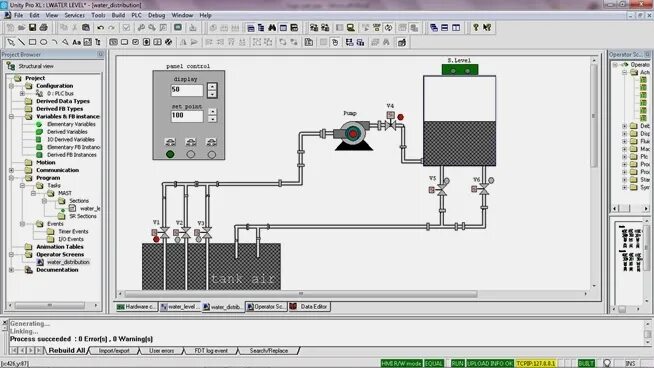Toggle the red indicator beside valve V1
Viewport: 654px width, 368px height.
point(156,239)
